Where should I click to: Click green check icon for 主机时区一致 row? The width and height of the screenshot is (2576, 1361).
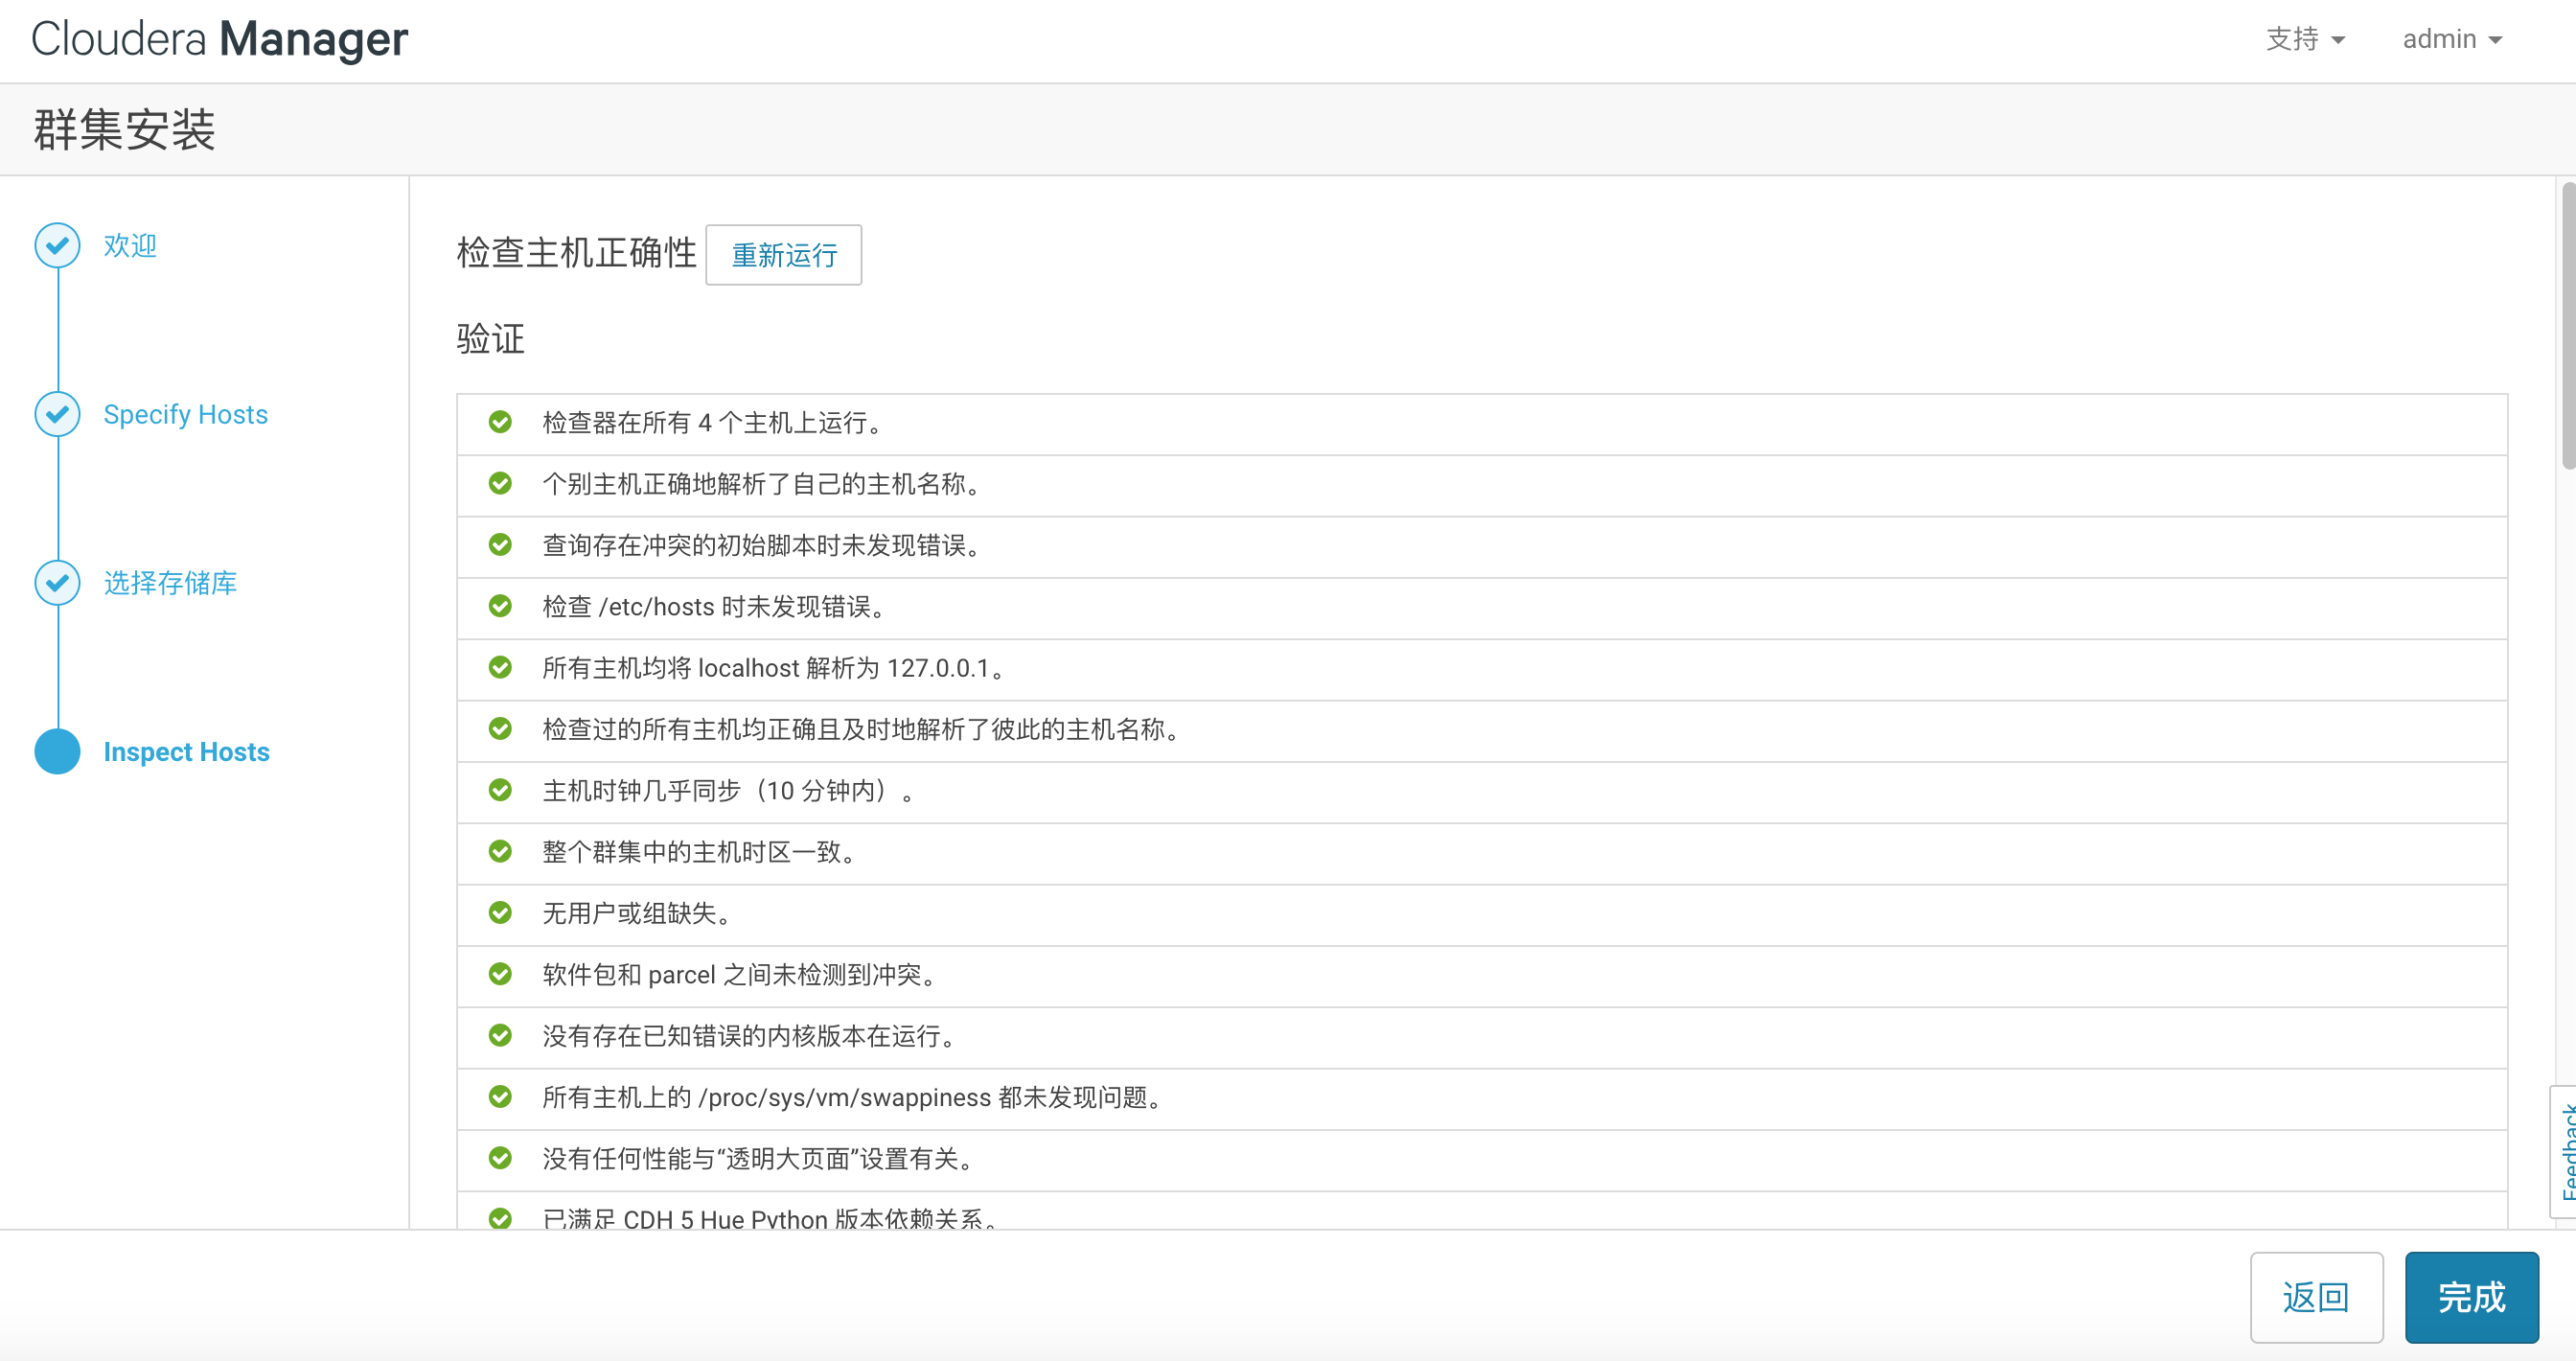500,852
